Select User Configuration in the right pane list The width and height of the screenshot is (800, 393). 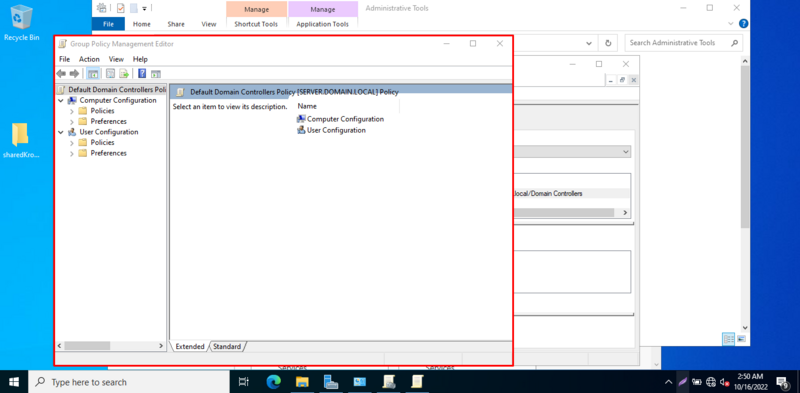(x=331, y=130)
